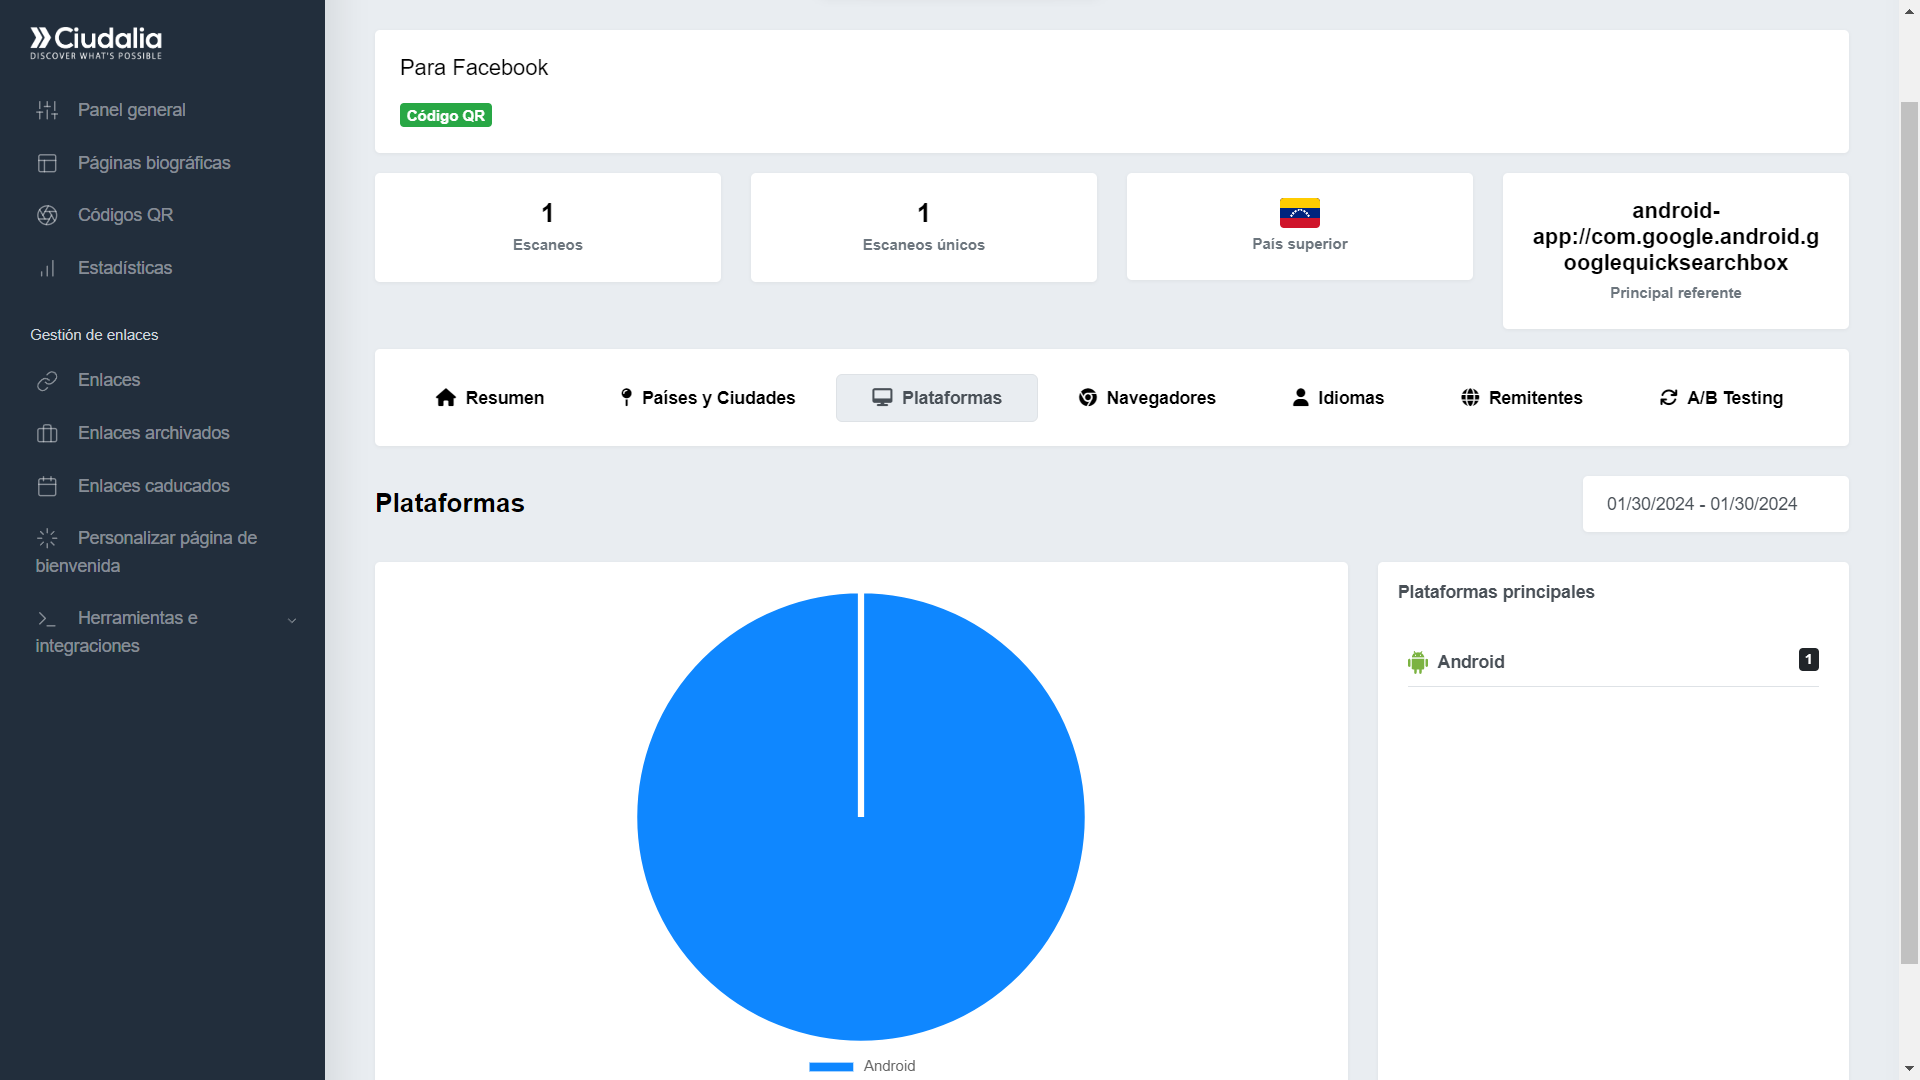Click the green Android robot icon

point(1417,662)
